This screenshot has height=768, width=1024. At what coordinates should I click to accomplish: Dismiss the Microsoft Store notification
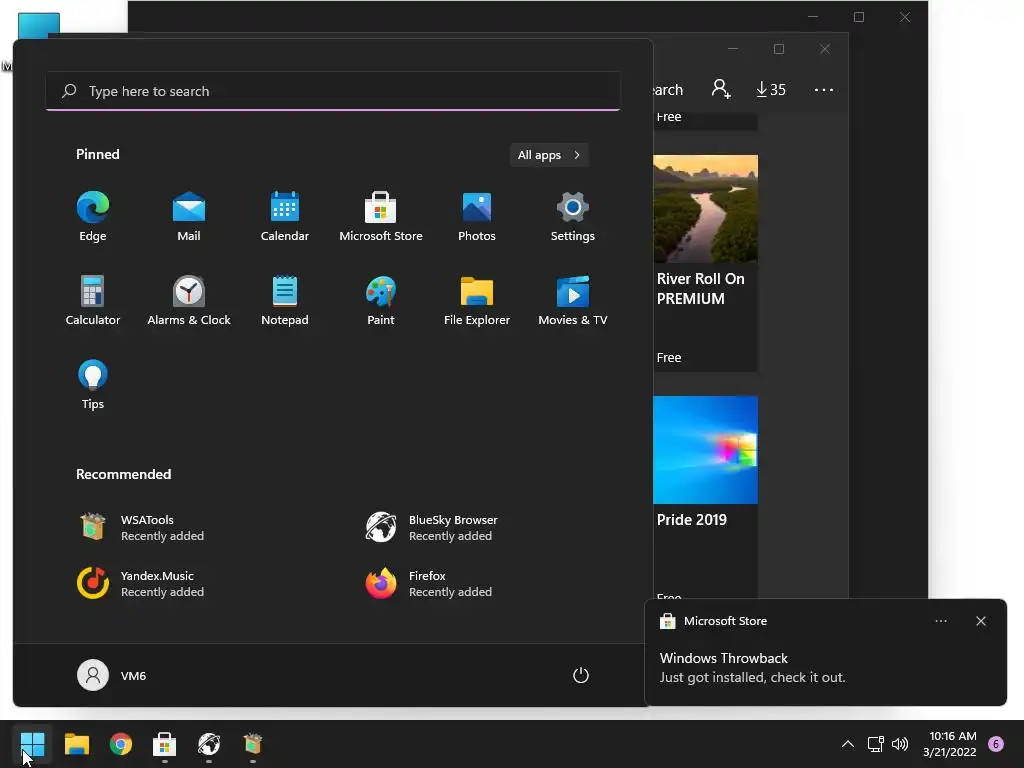pyautogui.click(x=981, y=621)
